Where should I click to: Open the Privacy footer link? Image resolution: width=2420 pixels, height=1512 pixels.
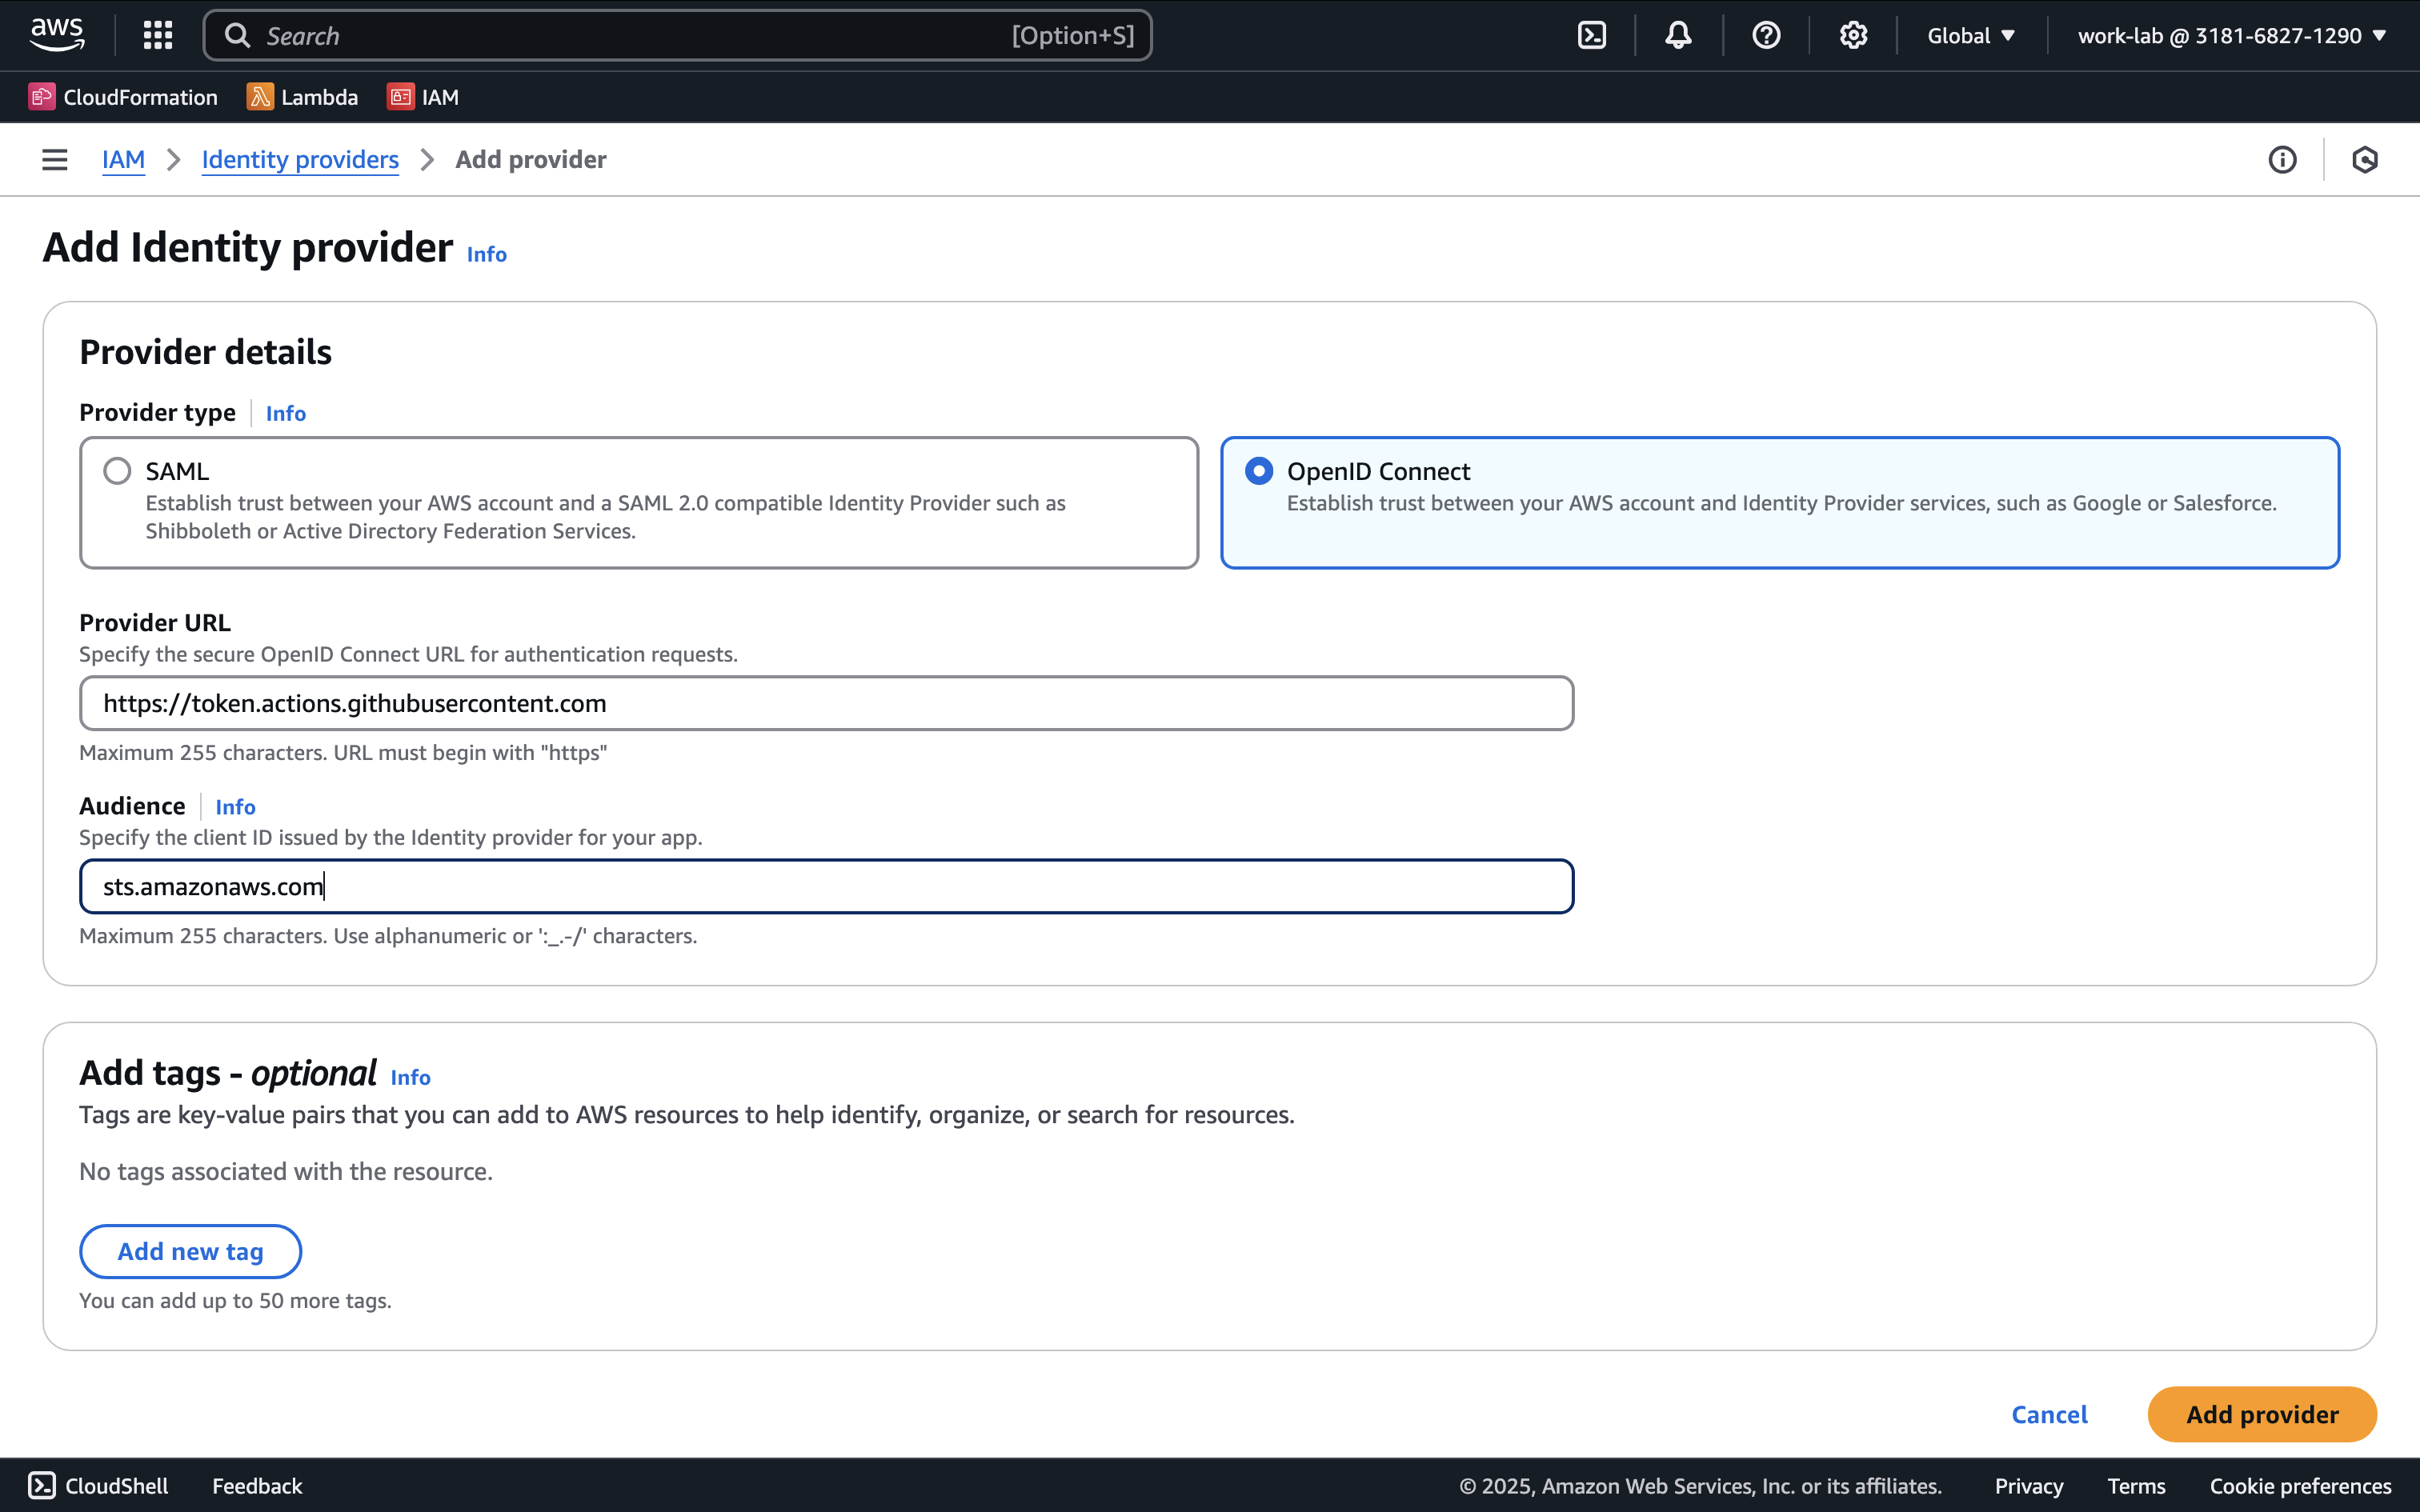pos(2028,1485)
